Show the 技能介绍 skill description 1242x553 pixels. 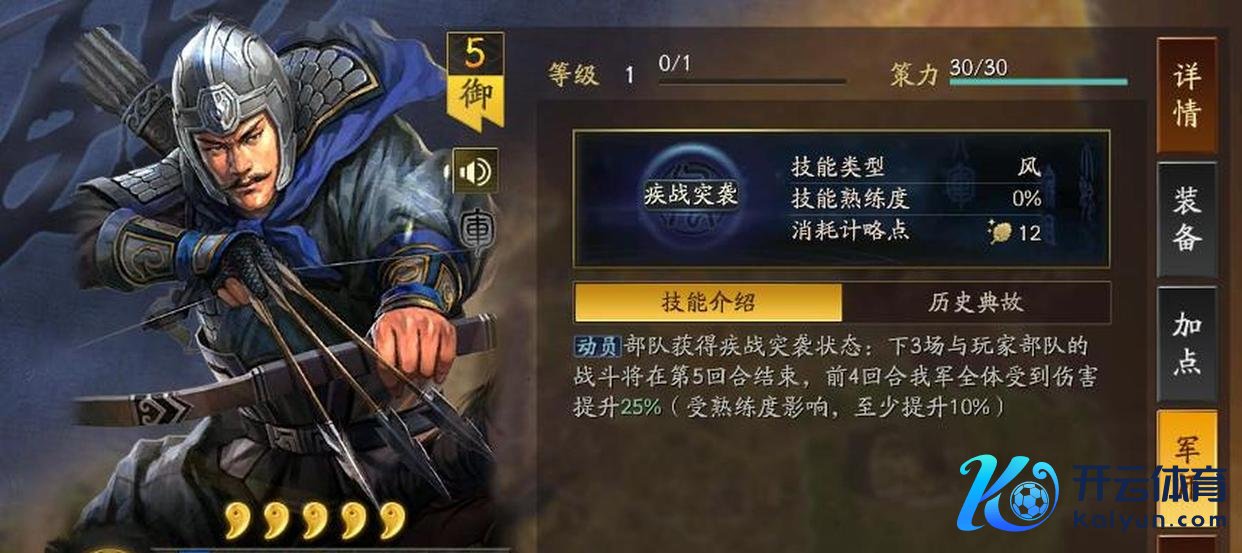tap(708, 302)
